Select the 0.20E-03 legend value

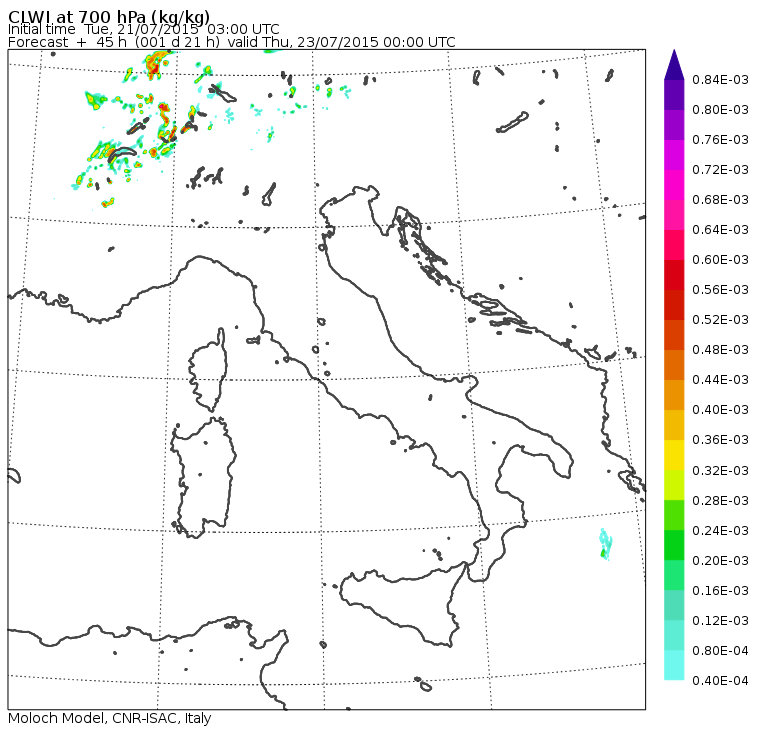tap(720, 561)
